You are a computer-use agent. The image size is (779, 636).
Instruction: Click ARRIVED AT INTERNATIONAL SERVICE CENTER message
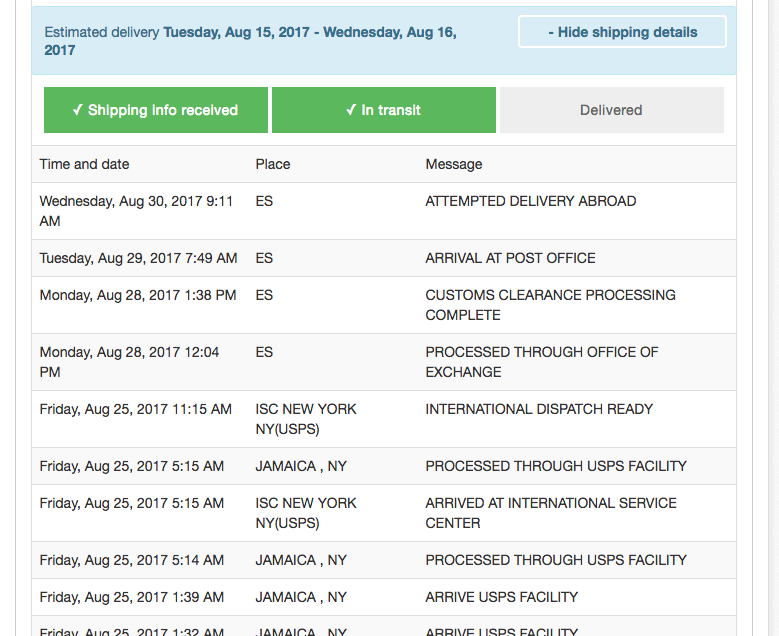point(550,513)
